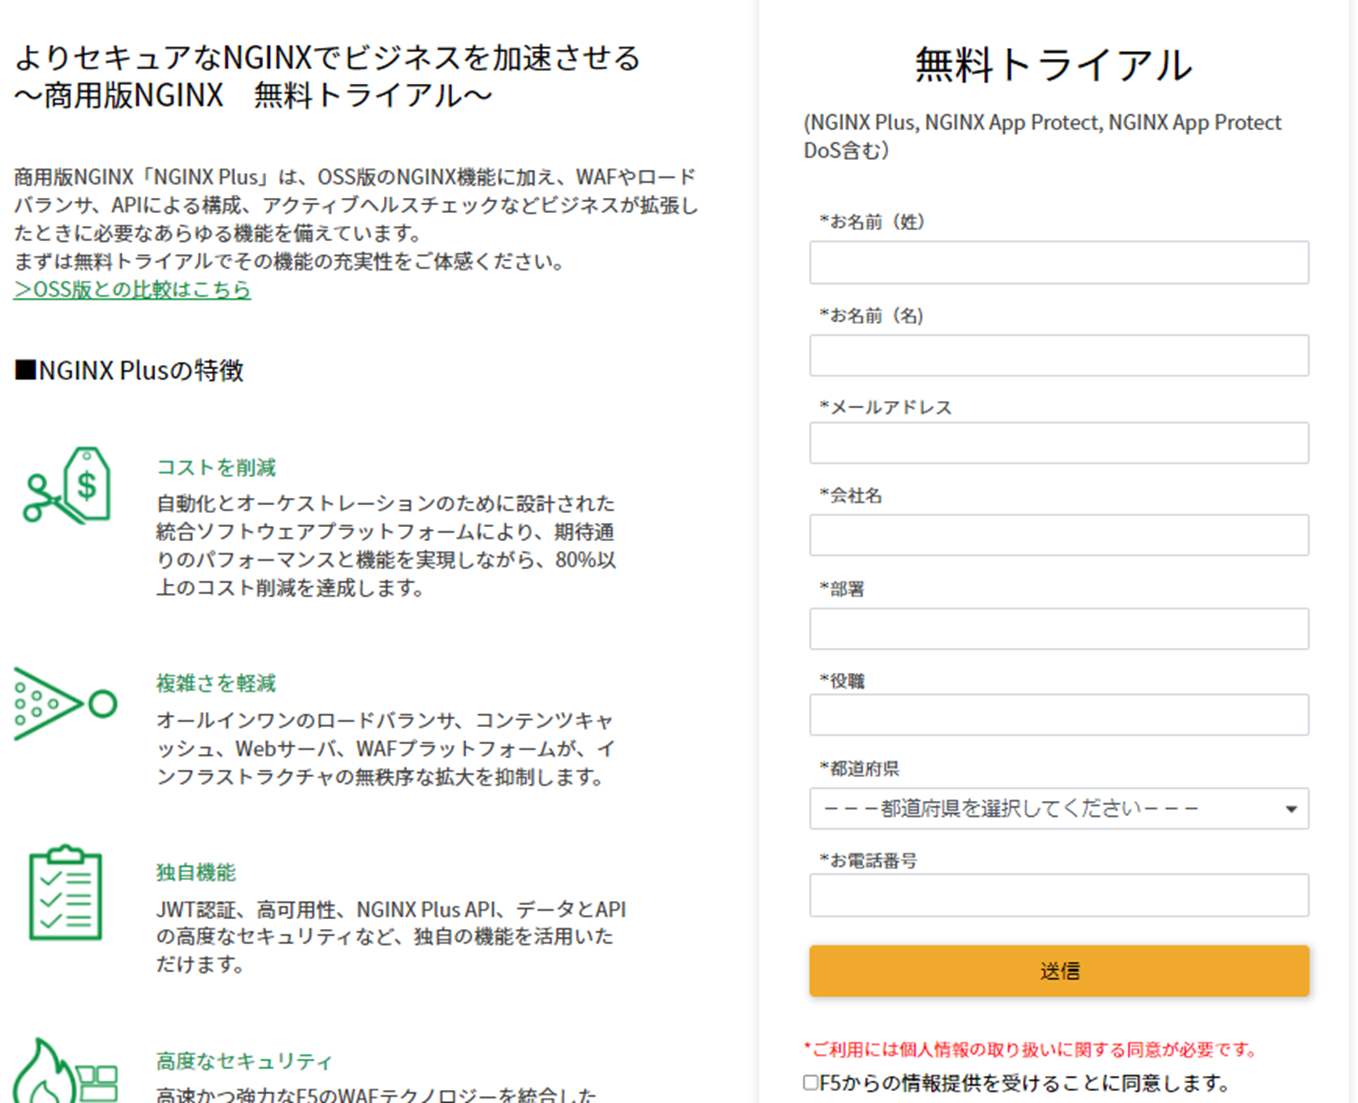
Task: Click the よりセキュアなNGINXでビジネスを加速させる page title
Action: click(327, 58)
